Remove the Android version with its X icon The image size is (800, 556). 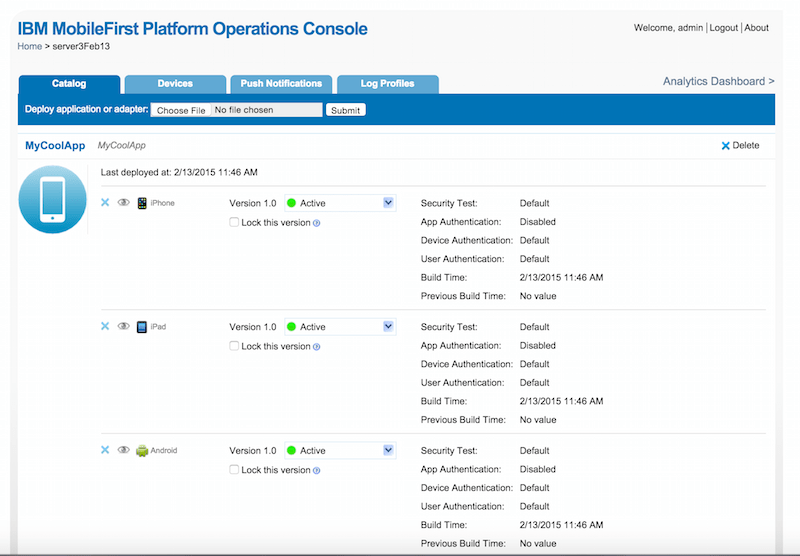click(105, 450)
